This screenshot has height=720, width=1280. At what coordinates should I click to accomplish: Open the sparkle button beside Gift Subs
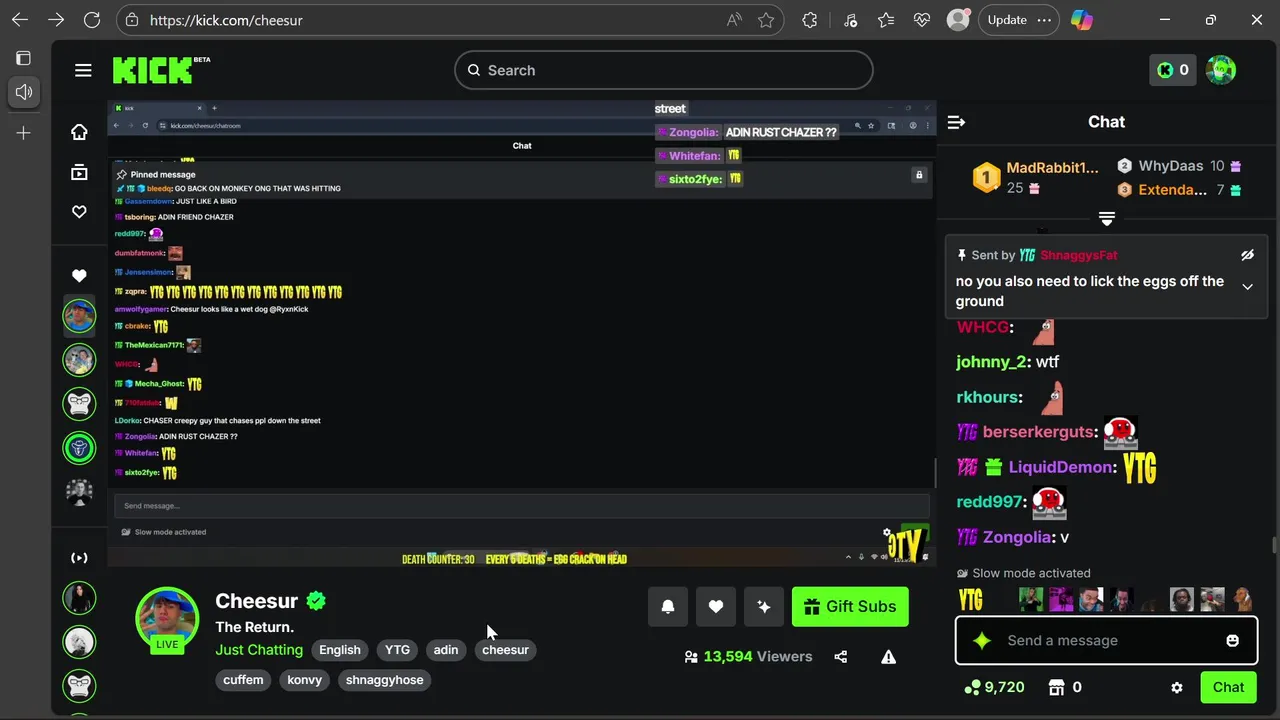(x=764, y=606)
